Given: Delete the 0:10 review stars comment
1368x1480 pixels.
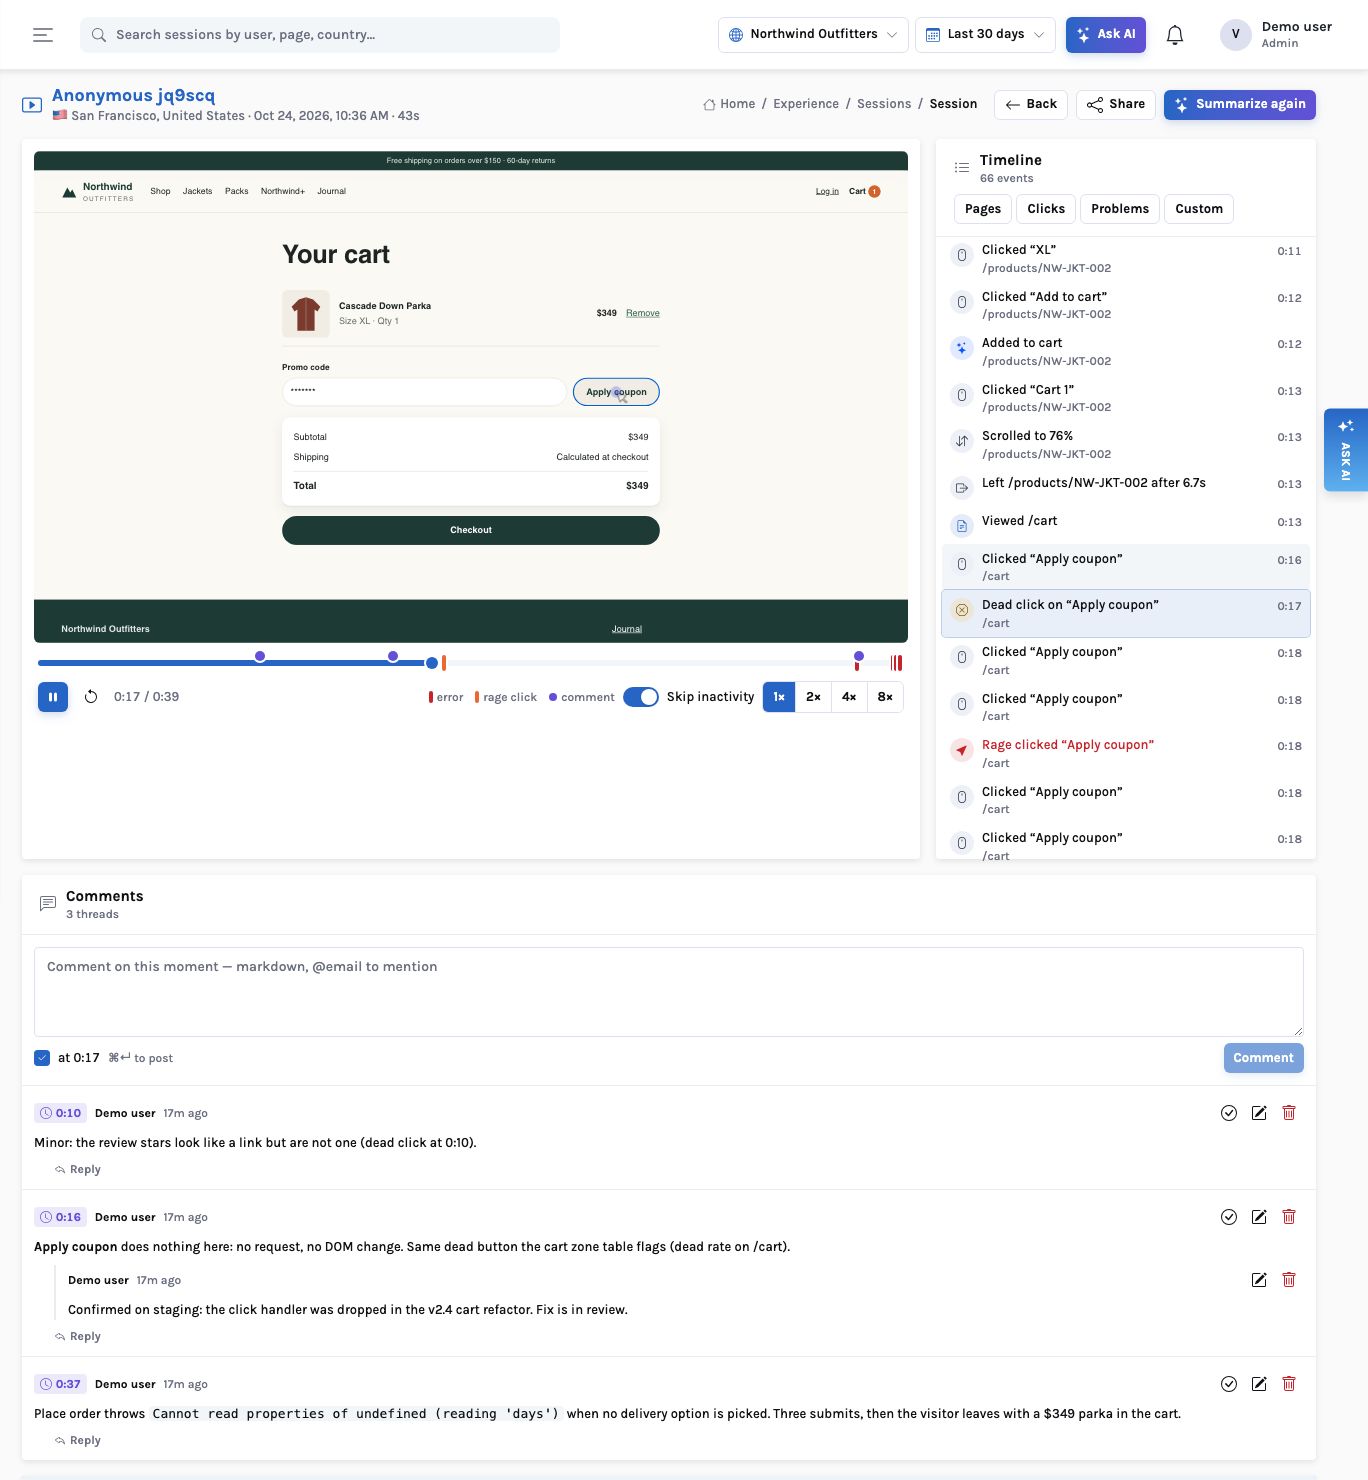Looking at the screenshot, I should pos(1289,1113).
